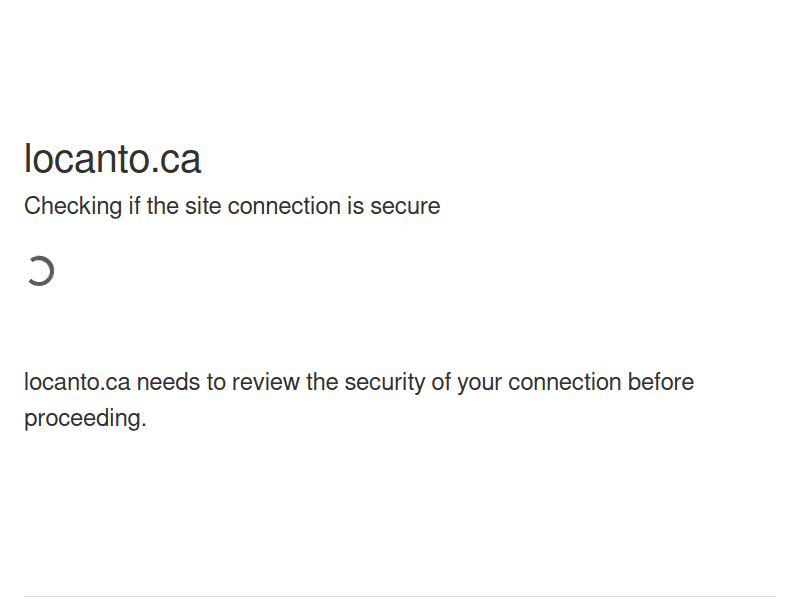
Task: Click the word 'review' in the paragraph
Action: (267, 382)
